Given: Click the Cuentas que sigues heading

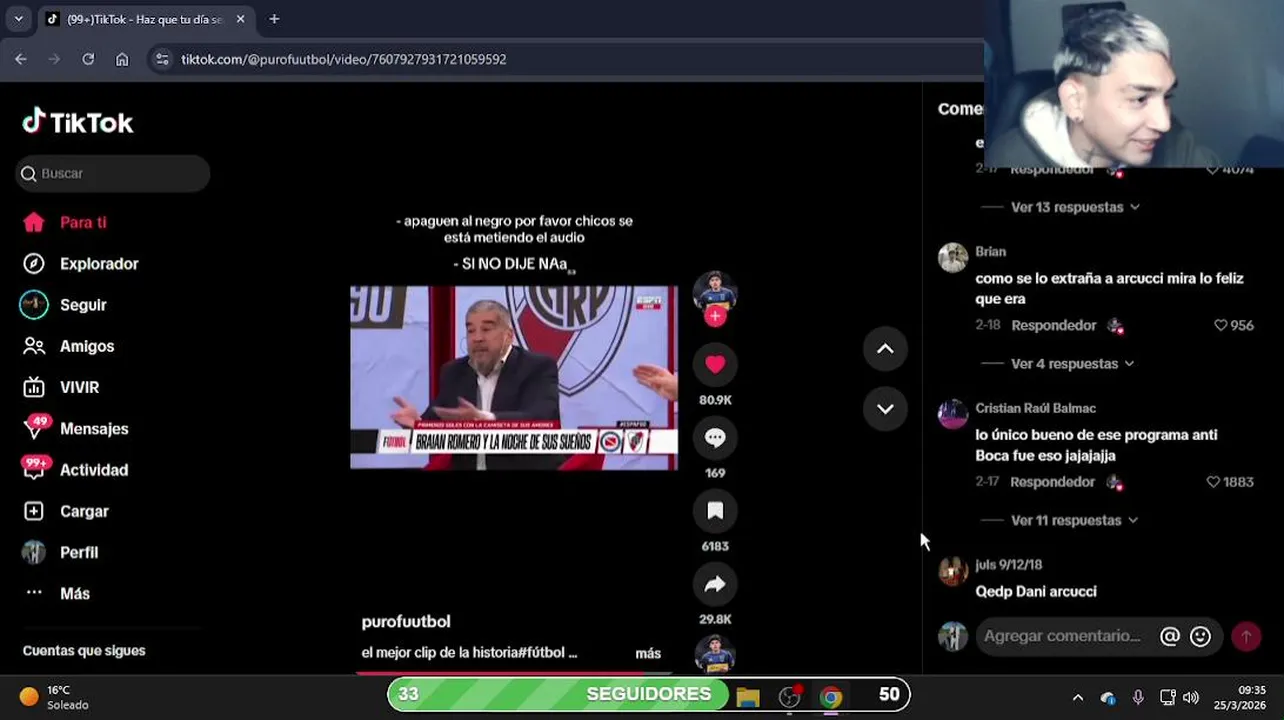Looking at the screenshot, I should click(84, 650).
